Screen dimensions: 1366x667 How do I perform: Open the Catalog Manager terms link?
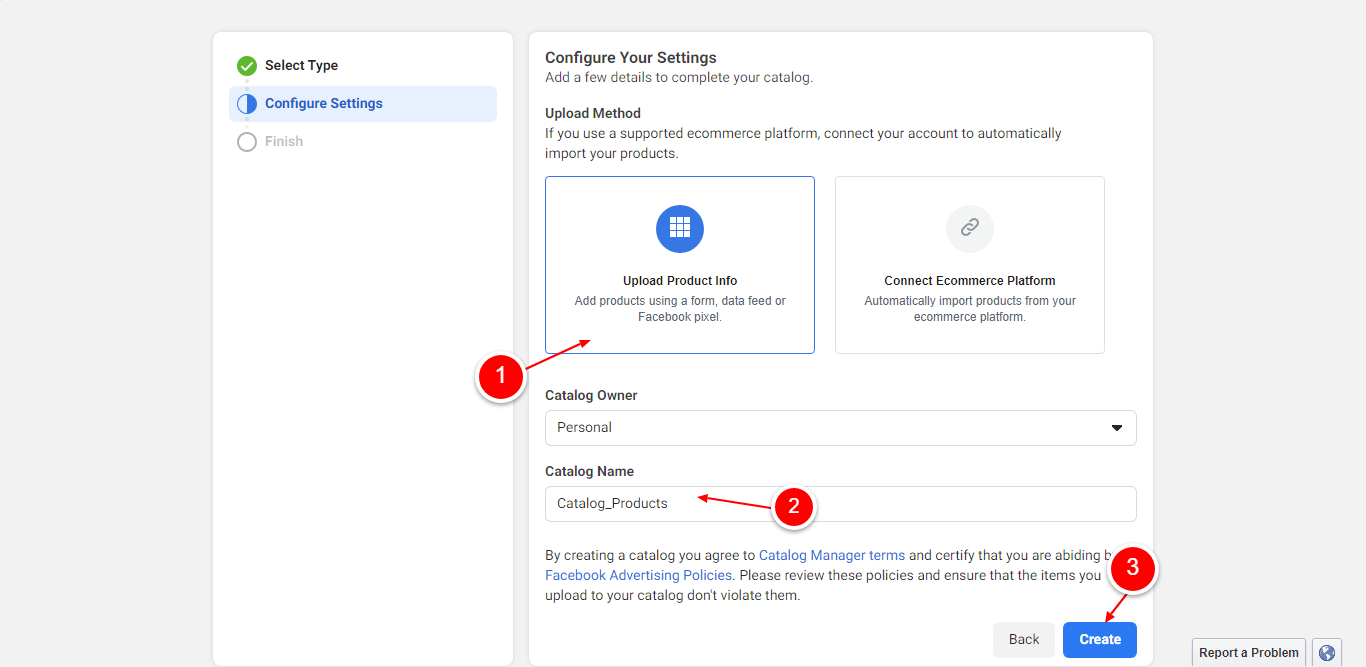[832, 555]
